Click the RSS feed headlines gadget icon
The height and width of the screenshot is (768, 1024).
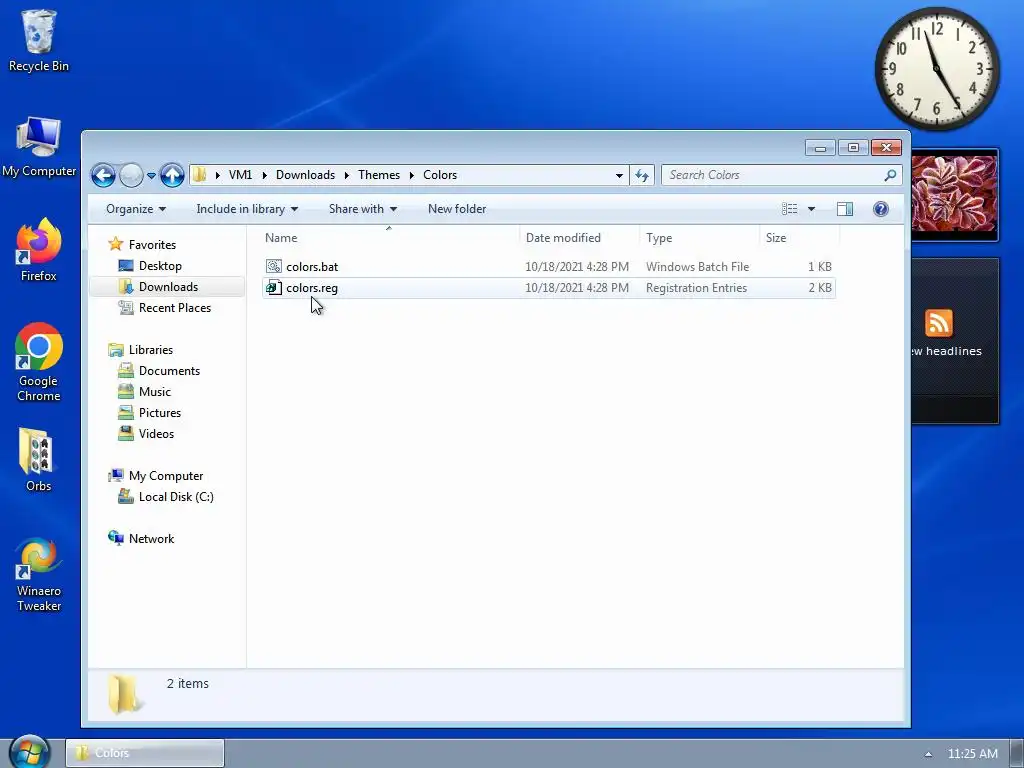938,323
